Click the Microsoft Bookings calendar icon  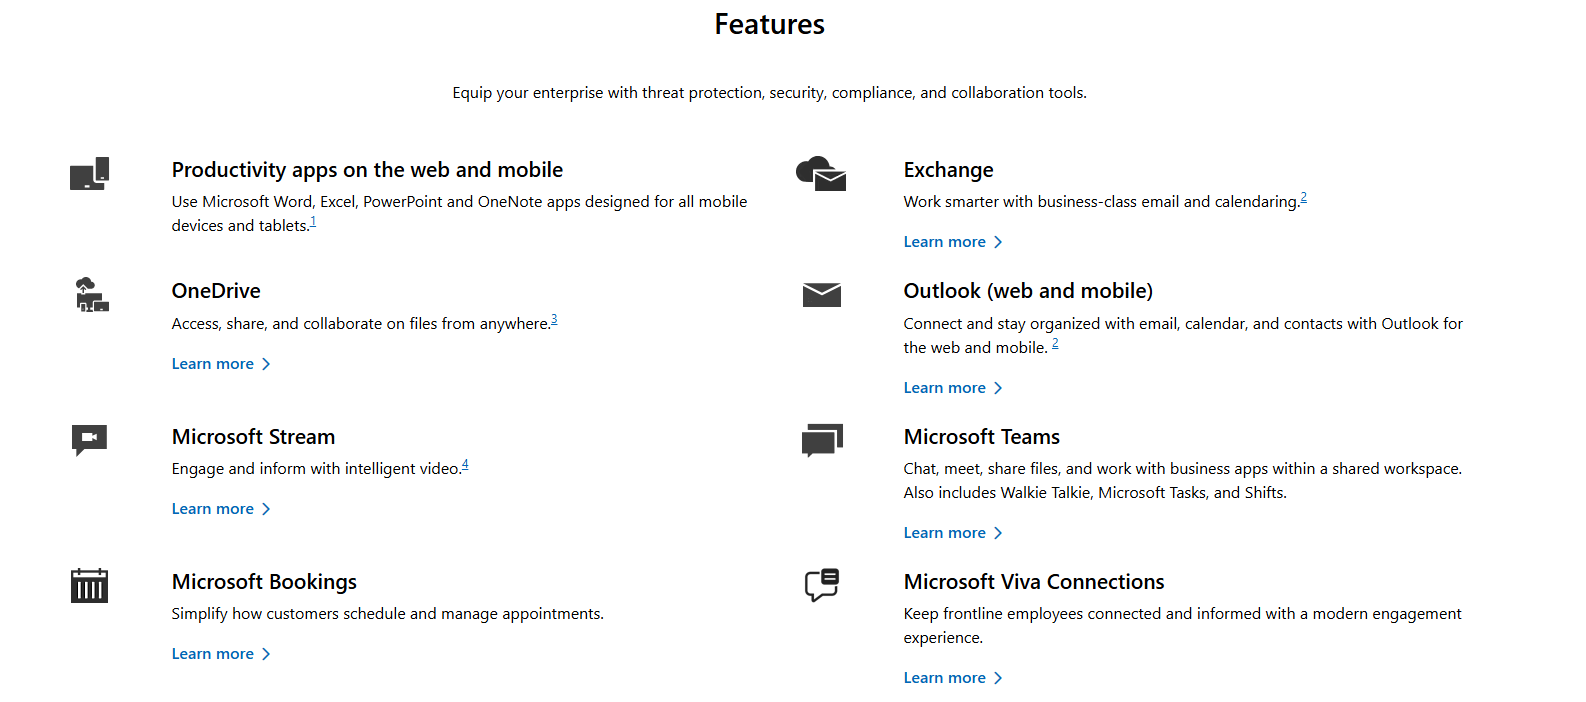(x=89, y=585)
